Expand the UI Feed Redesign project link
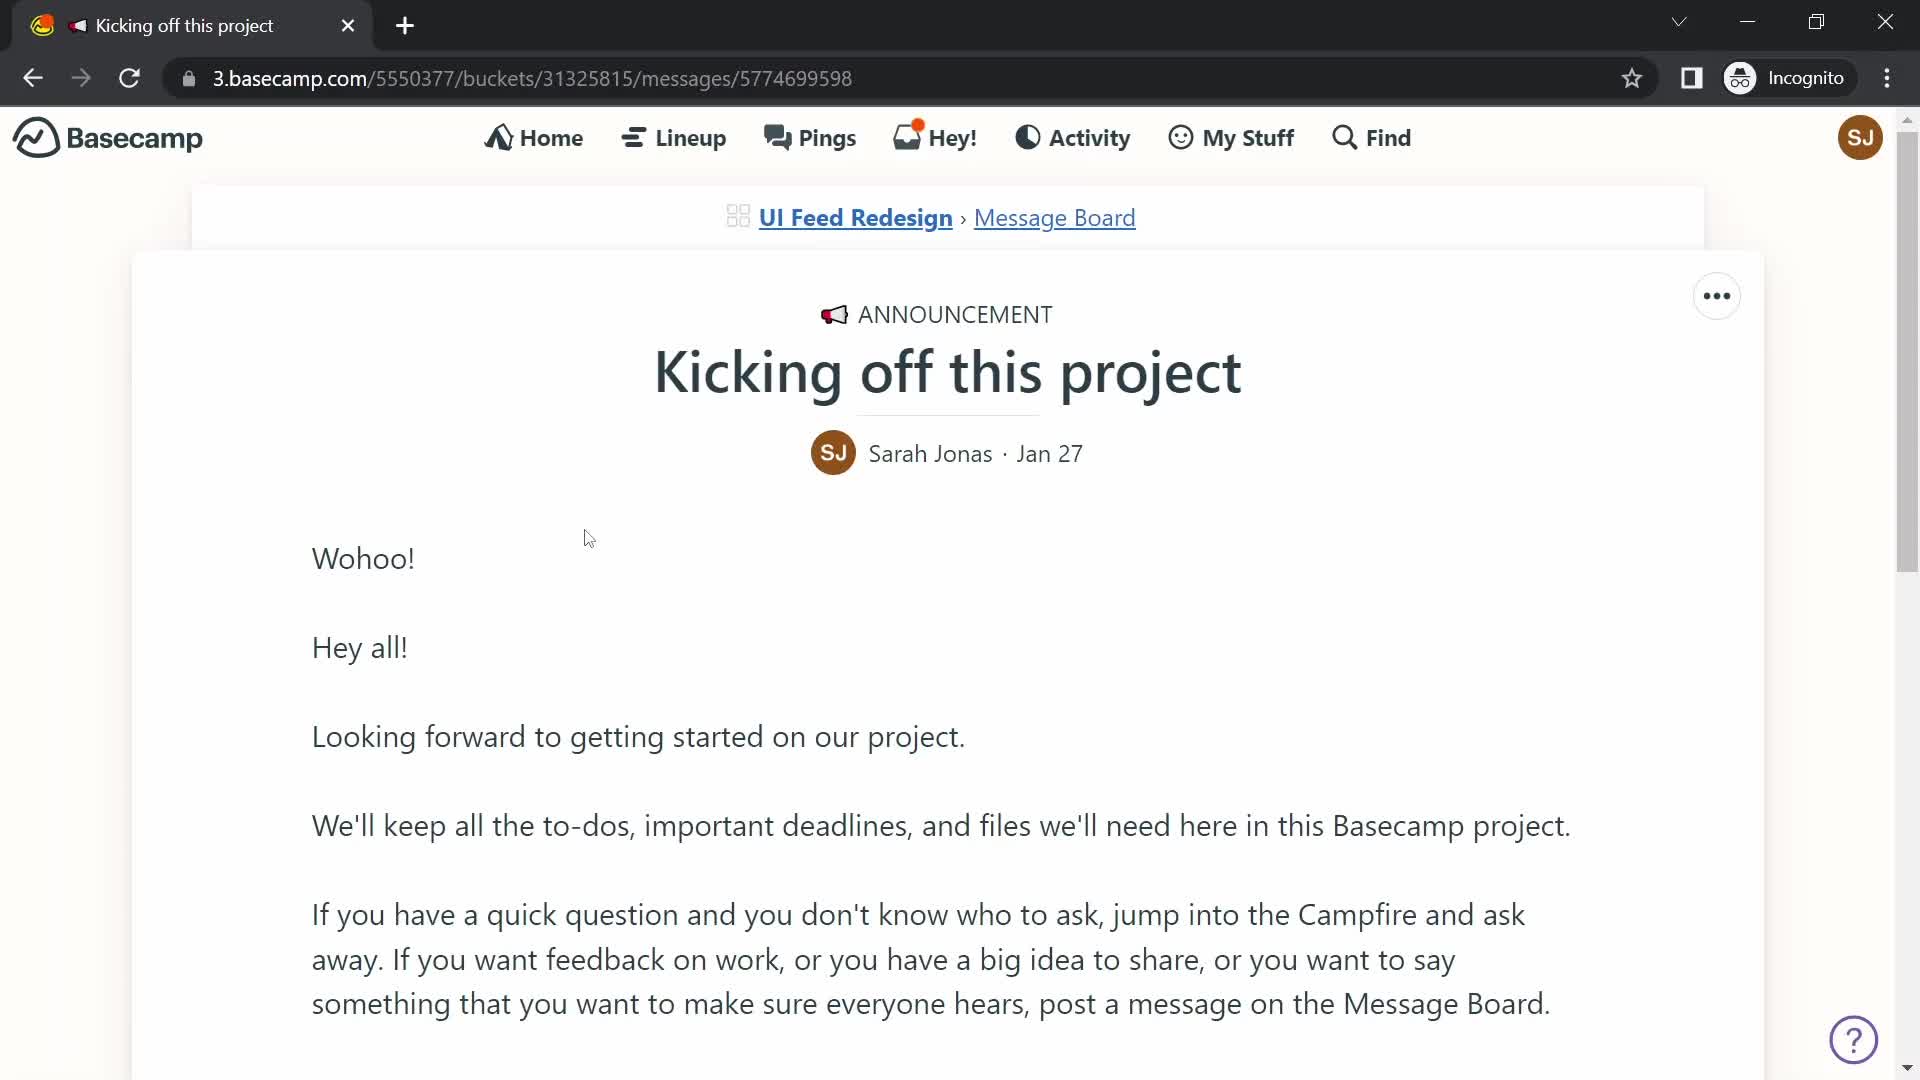1920x1080 pixels. point(855,216)
